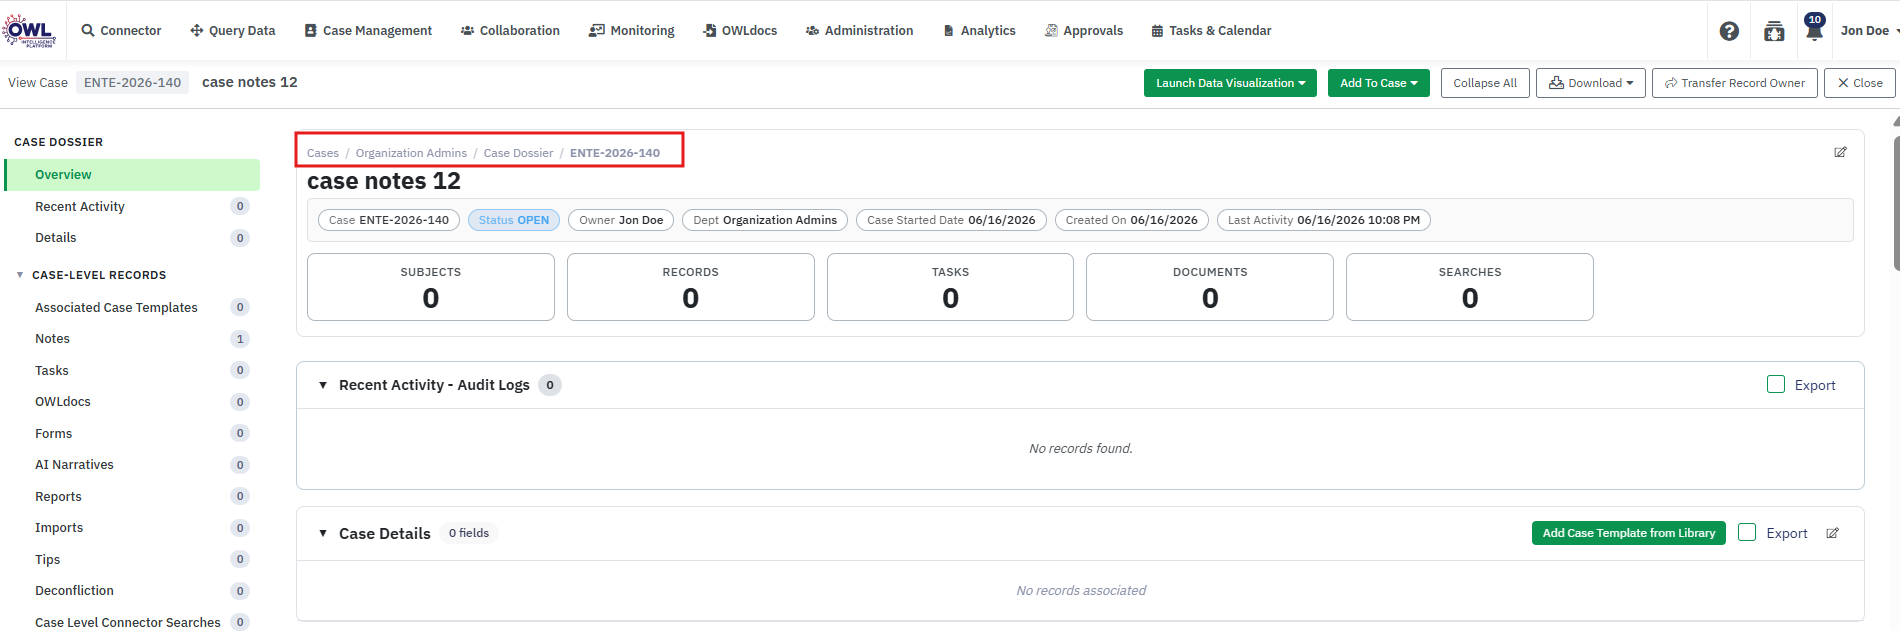This screenshot has height=631, width=1900.
Task: Open the Administration menu
Action: tap(859, 31)
